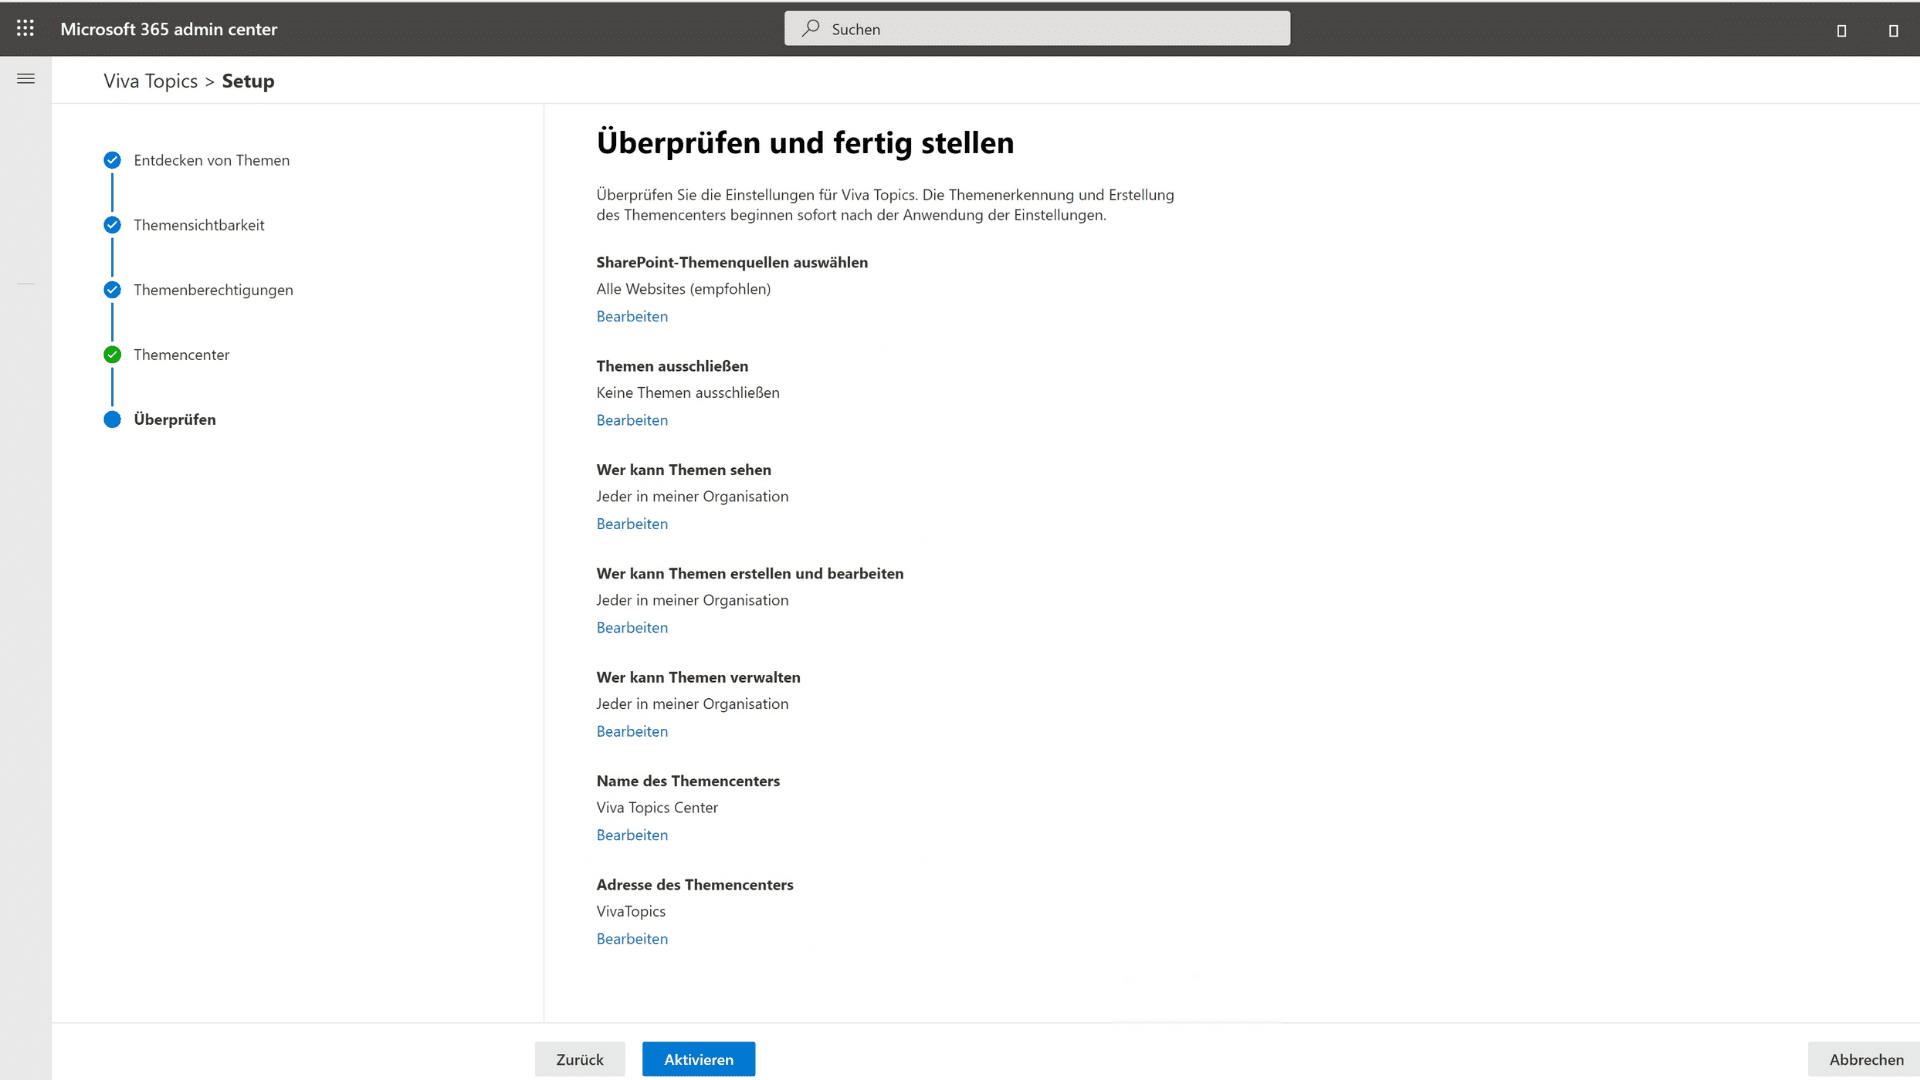Select the Überprüfen step

point(174,419)
